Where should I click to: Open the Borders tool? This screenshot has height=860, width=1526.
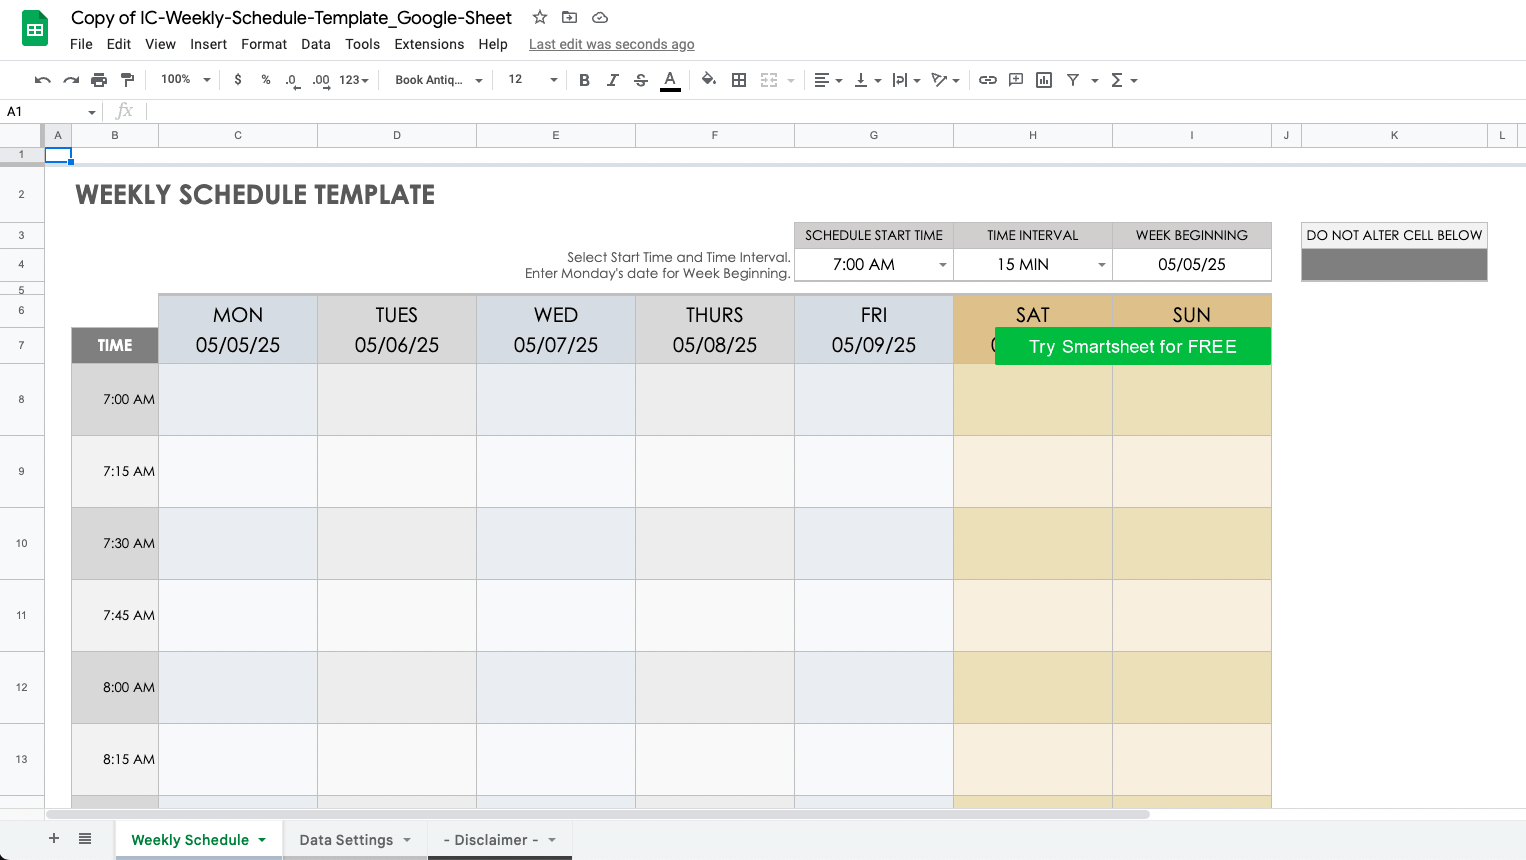point(739,80)
